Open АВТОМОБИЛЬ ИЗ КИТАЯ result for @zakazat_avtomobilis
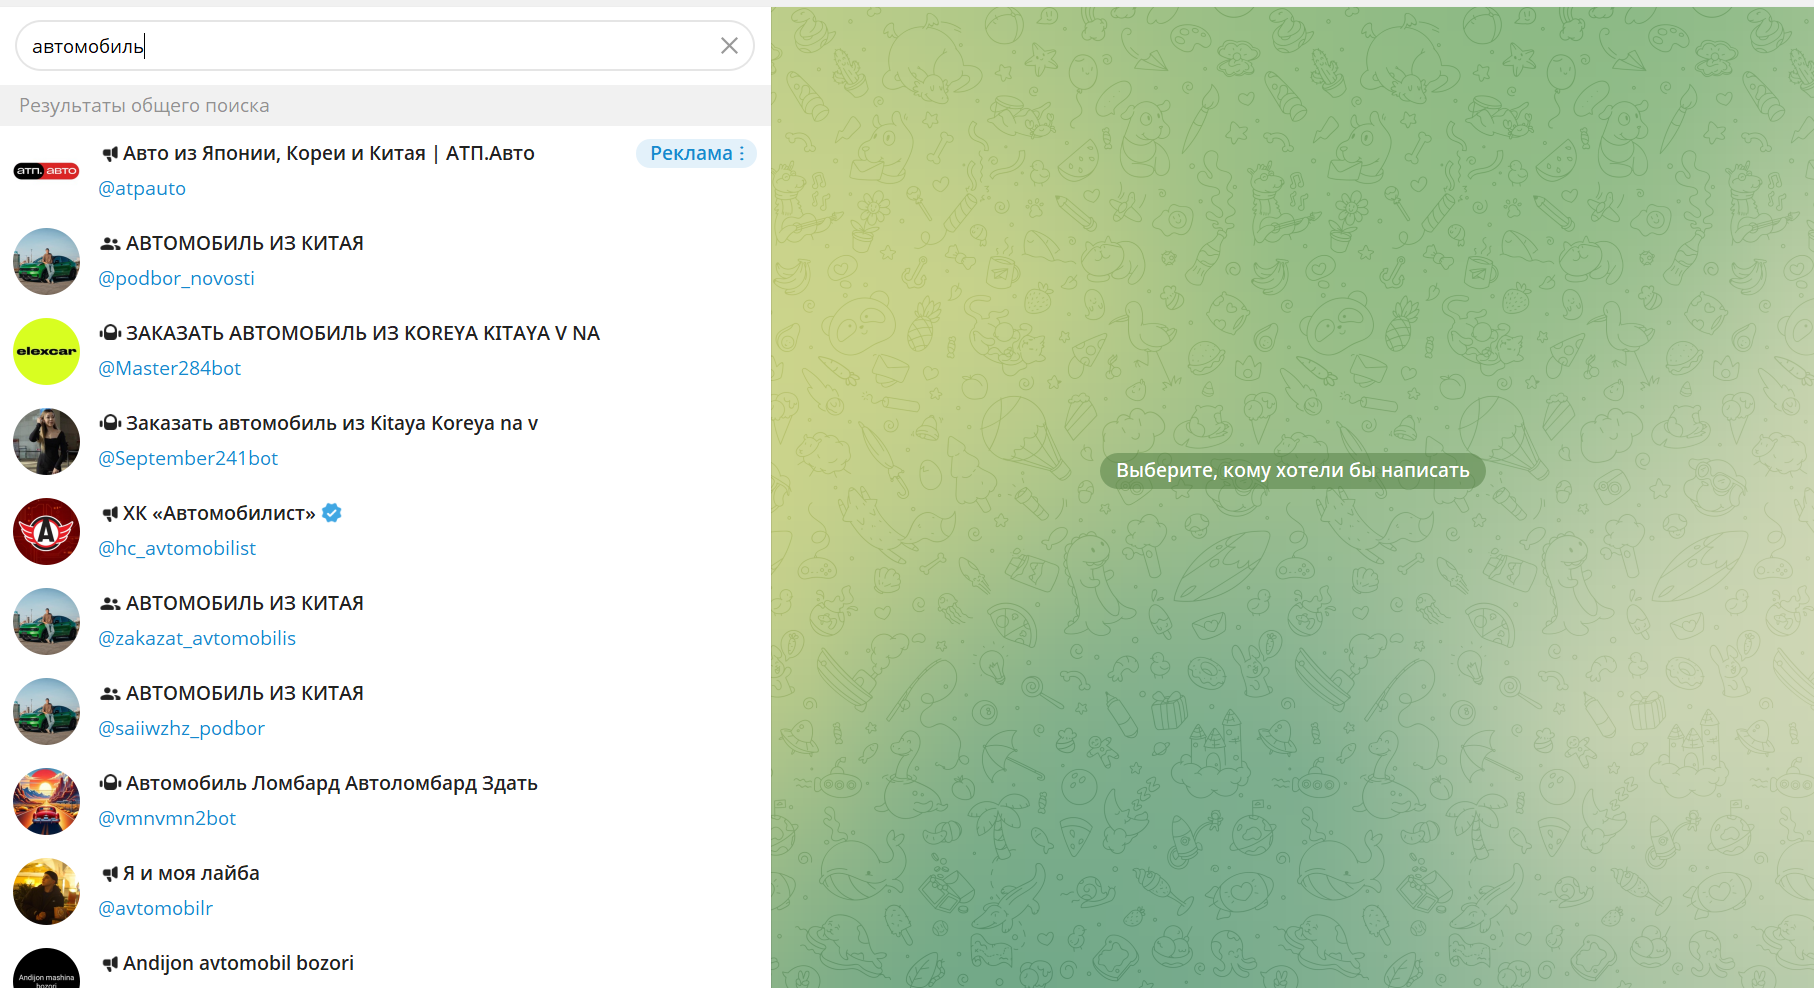The image size is (1814, 988). coord(385,621)
